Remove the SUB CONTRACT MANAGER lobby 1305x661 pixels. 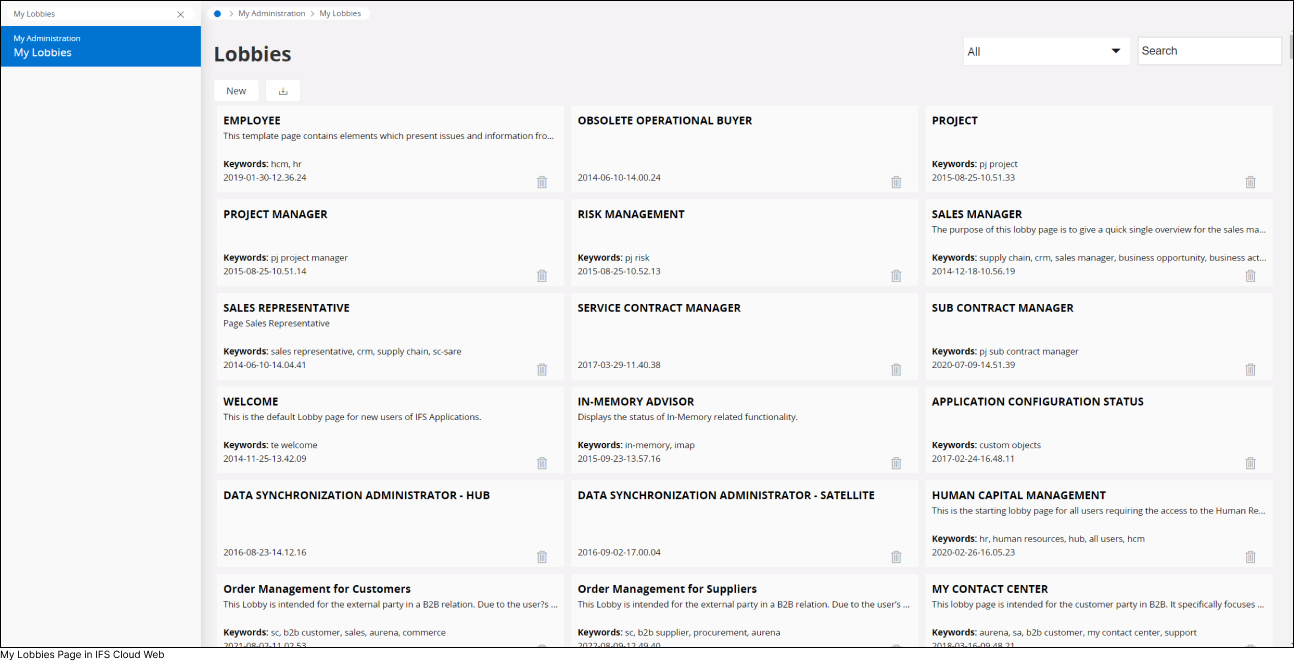tap(1250, 369)
